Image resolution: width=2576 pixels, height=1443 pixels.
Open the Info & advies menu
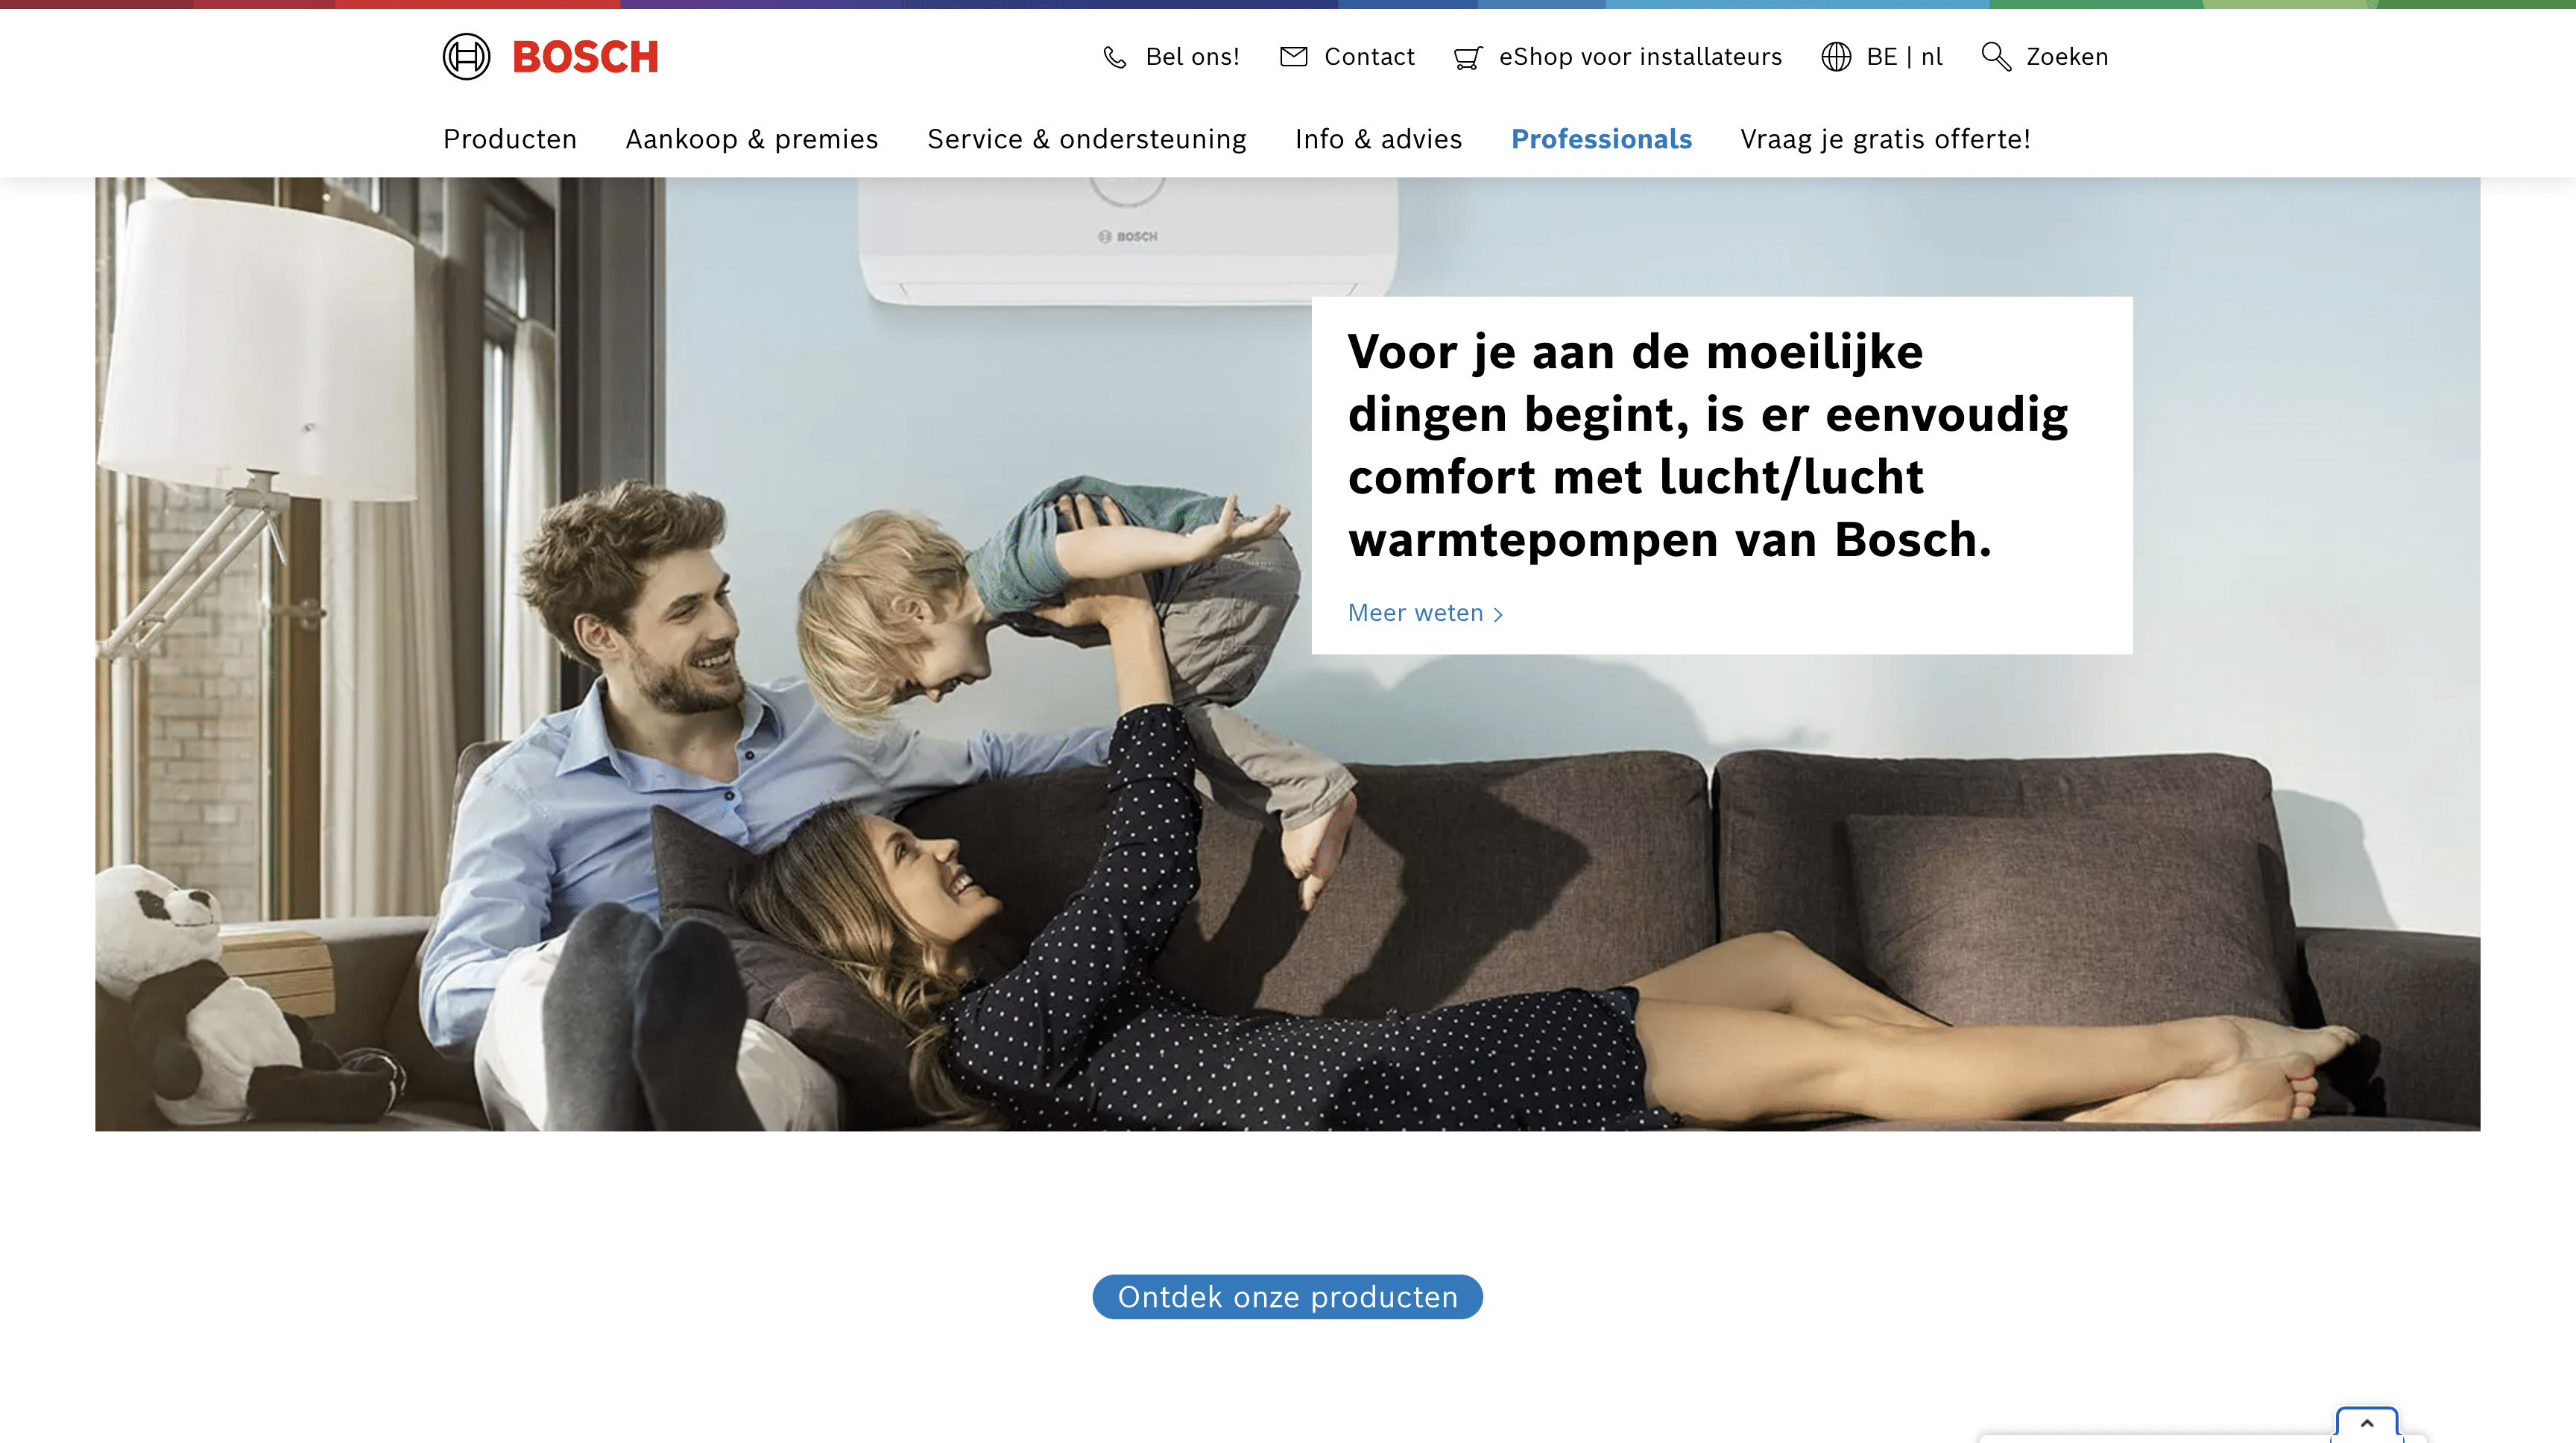click(x=1379, y=139)
